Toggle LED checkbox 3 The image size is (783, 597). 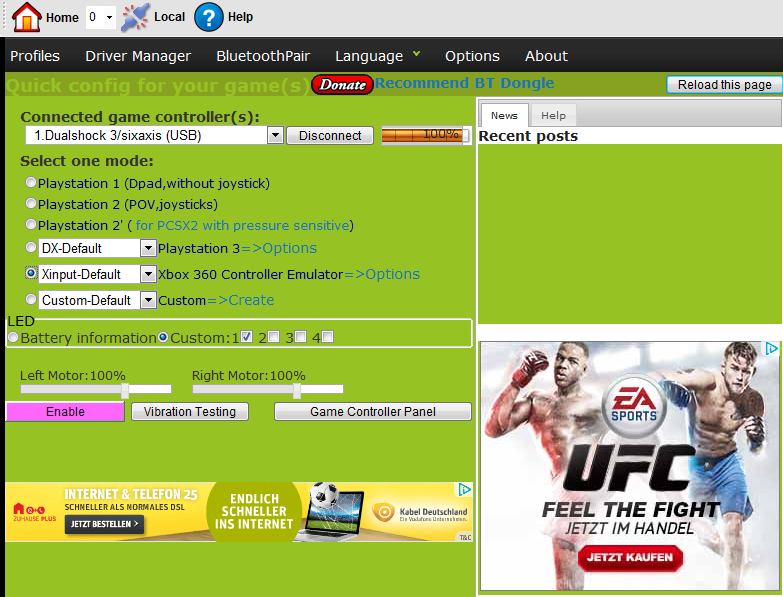301,336
